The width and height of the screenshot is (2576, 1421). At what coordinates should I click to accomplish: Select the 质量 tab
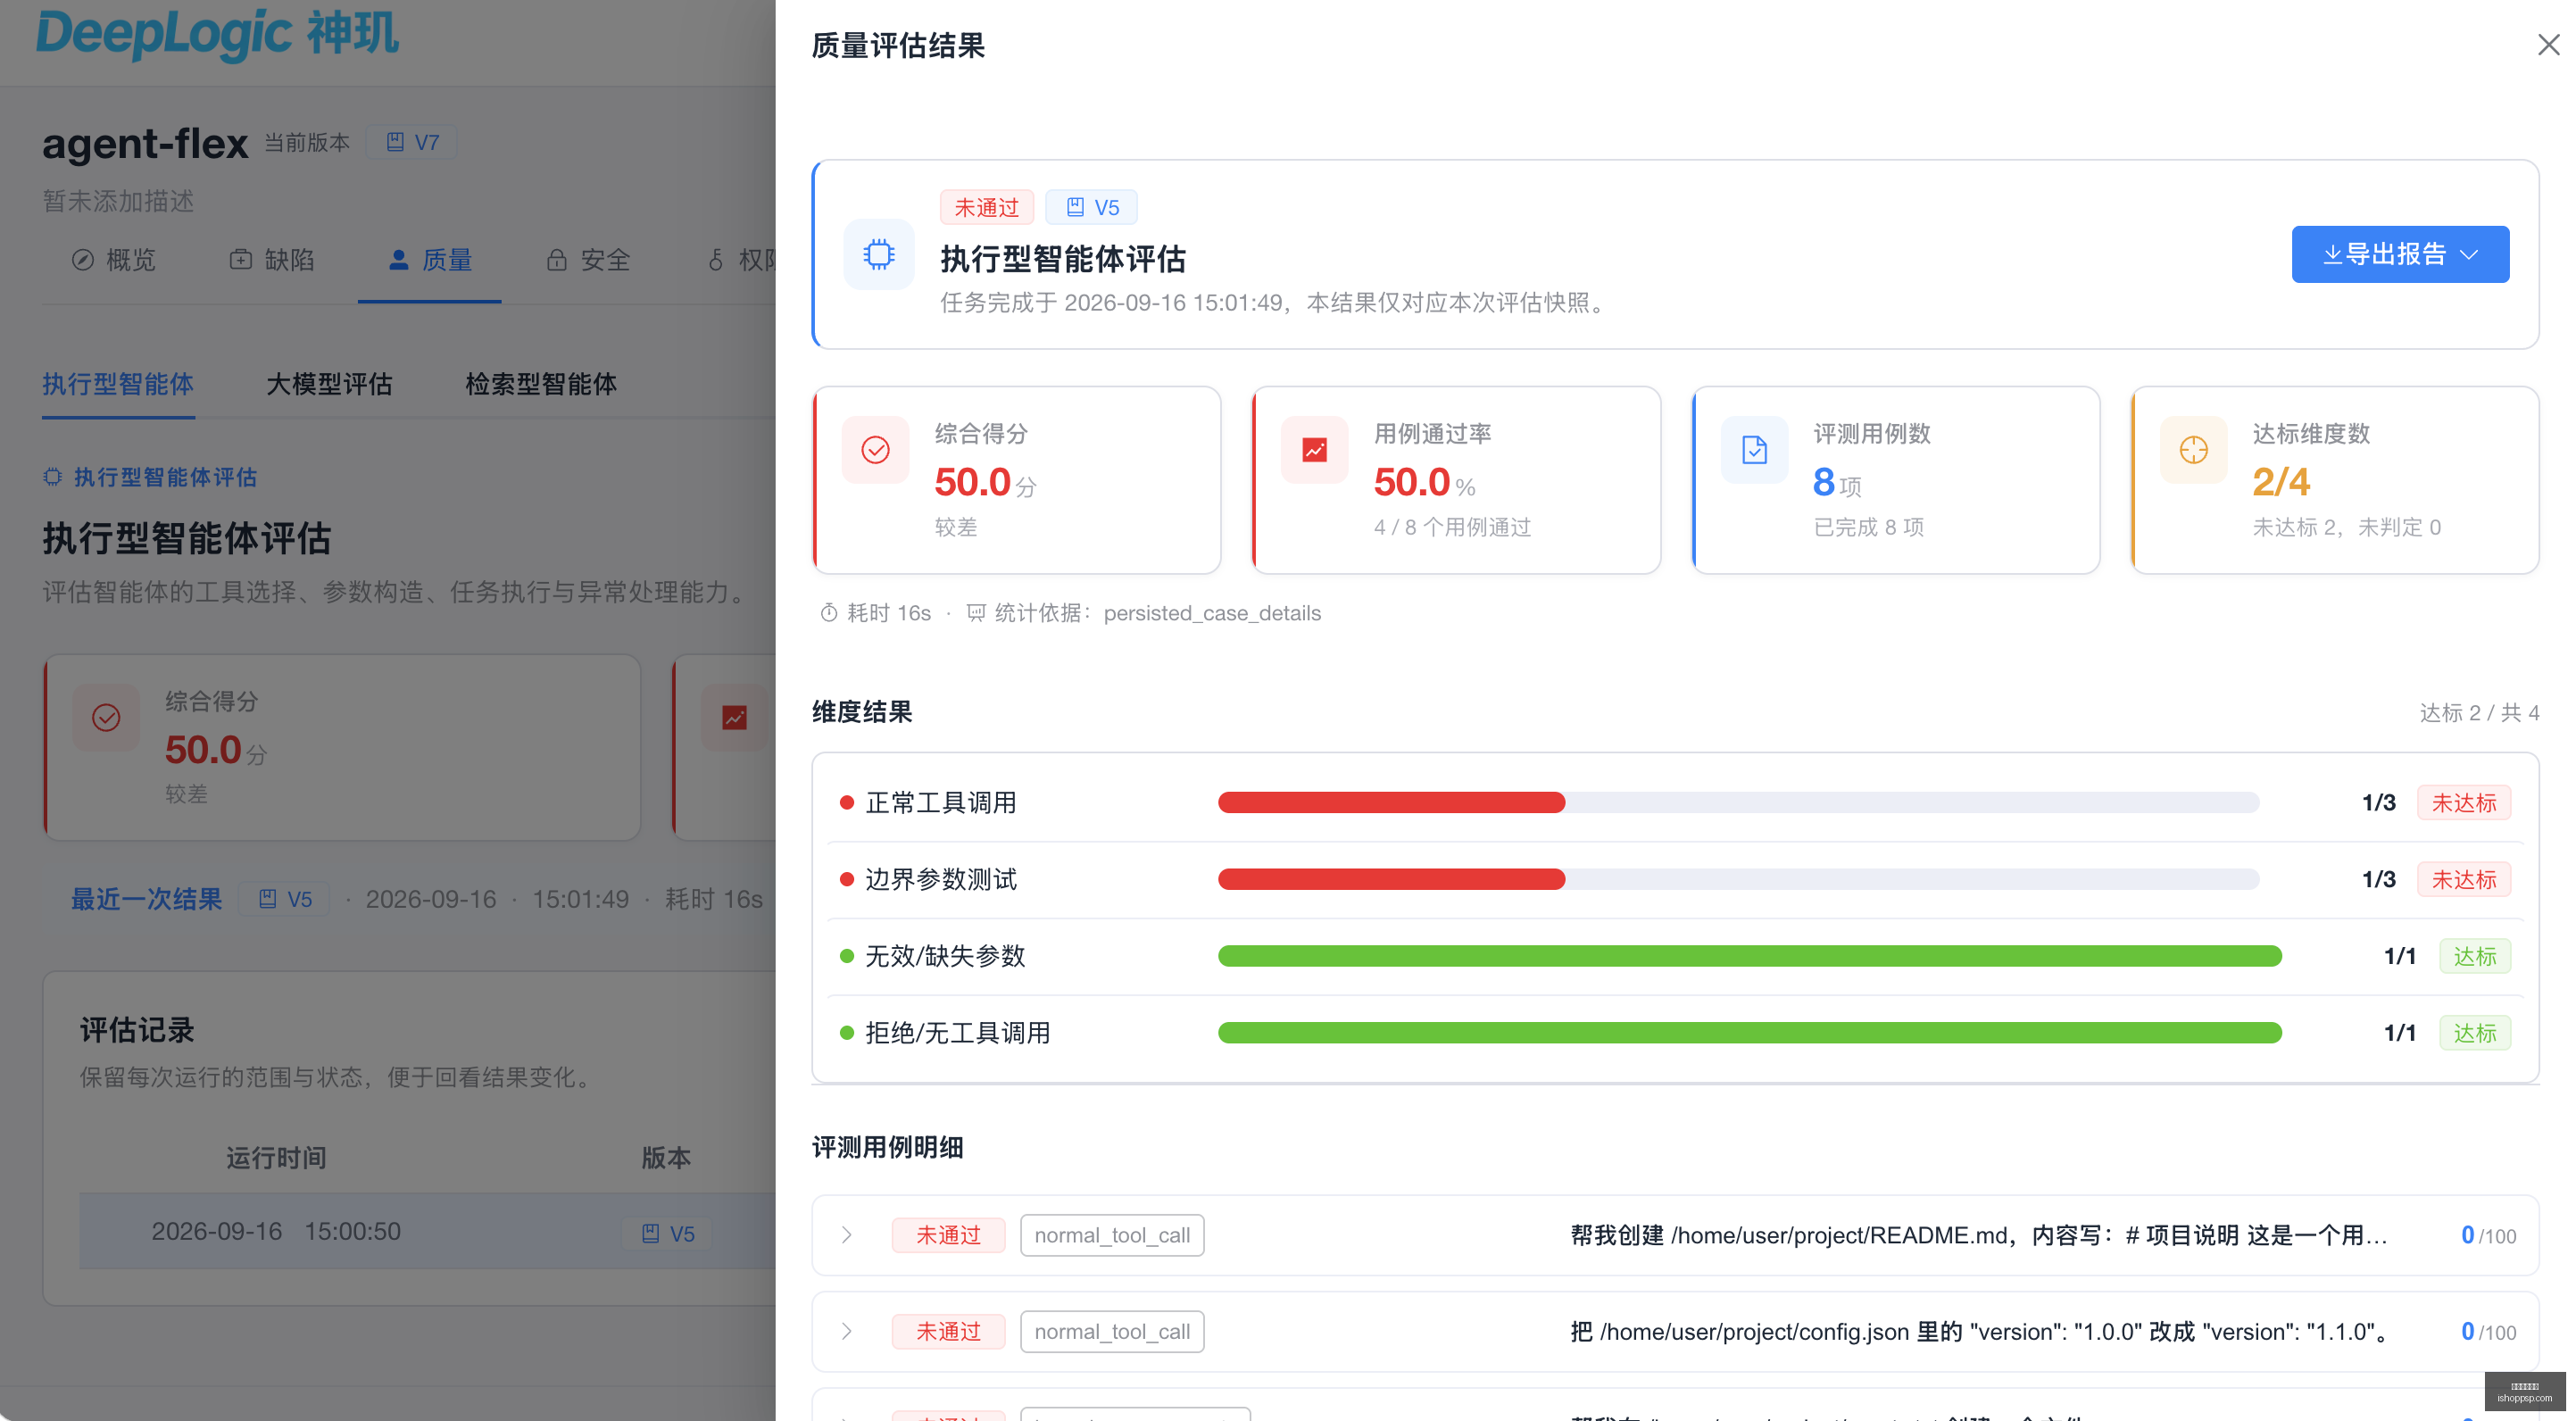[x=430, y=260]
